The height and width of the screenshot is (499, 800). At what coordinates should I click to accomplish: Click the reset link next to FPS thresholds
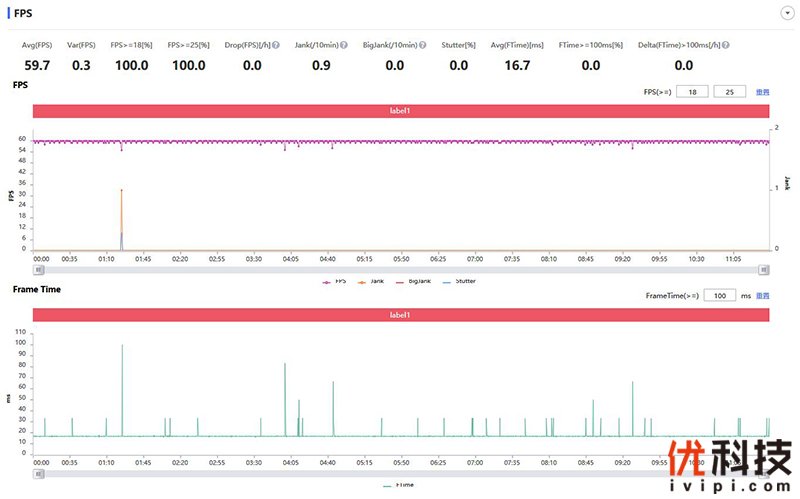tap(762, 91)
